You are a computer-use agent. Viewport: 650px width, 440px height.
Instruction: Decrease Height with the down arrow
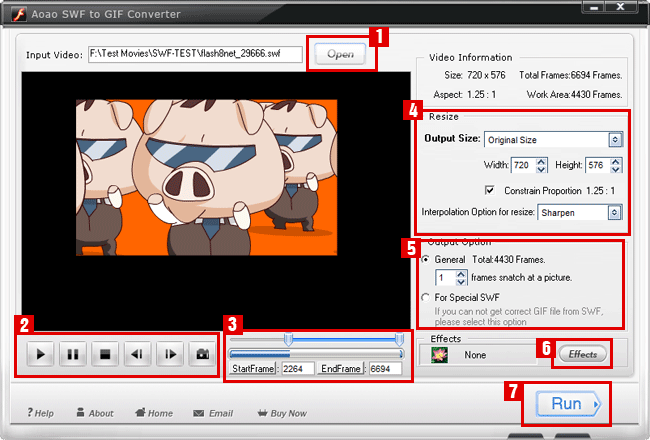616,169
